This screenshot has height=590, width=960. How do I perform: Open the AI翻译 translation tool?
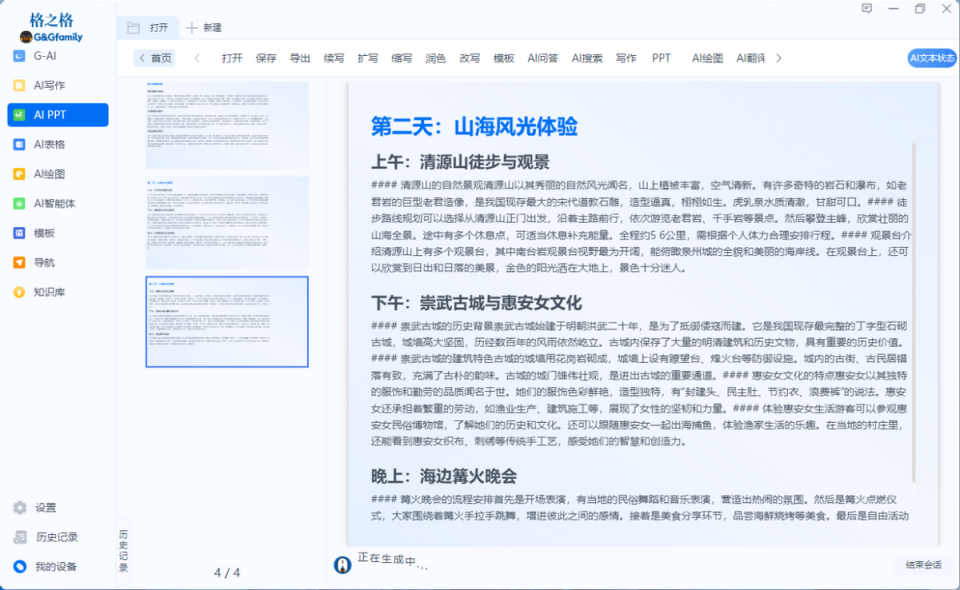point(753,58)
